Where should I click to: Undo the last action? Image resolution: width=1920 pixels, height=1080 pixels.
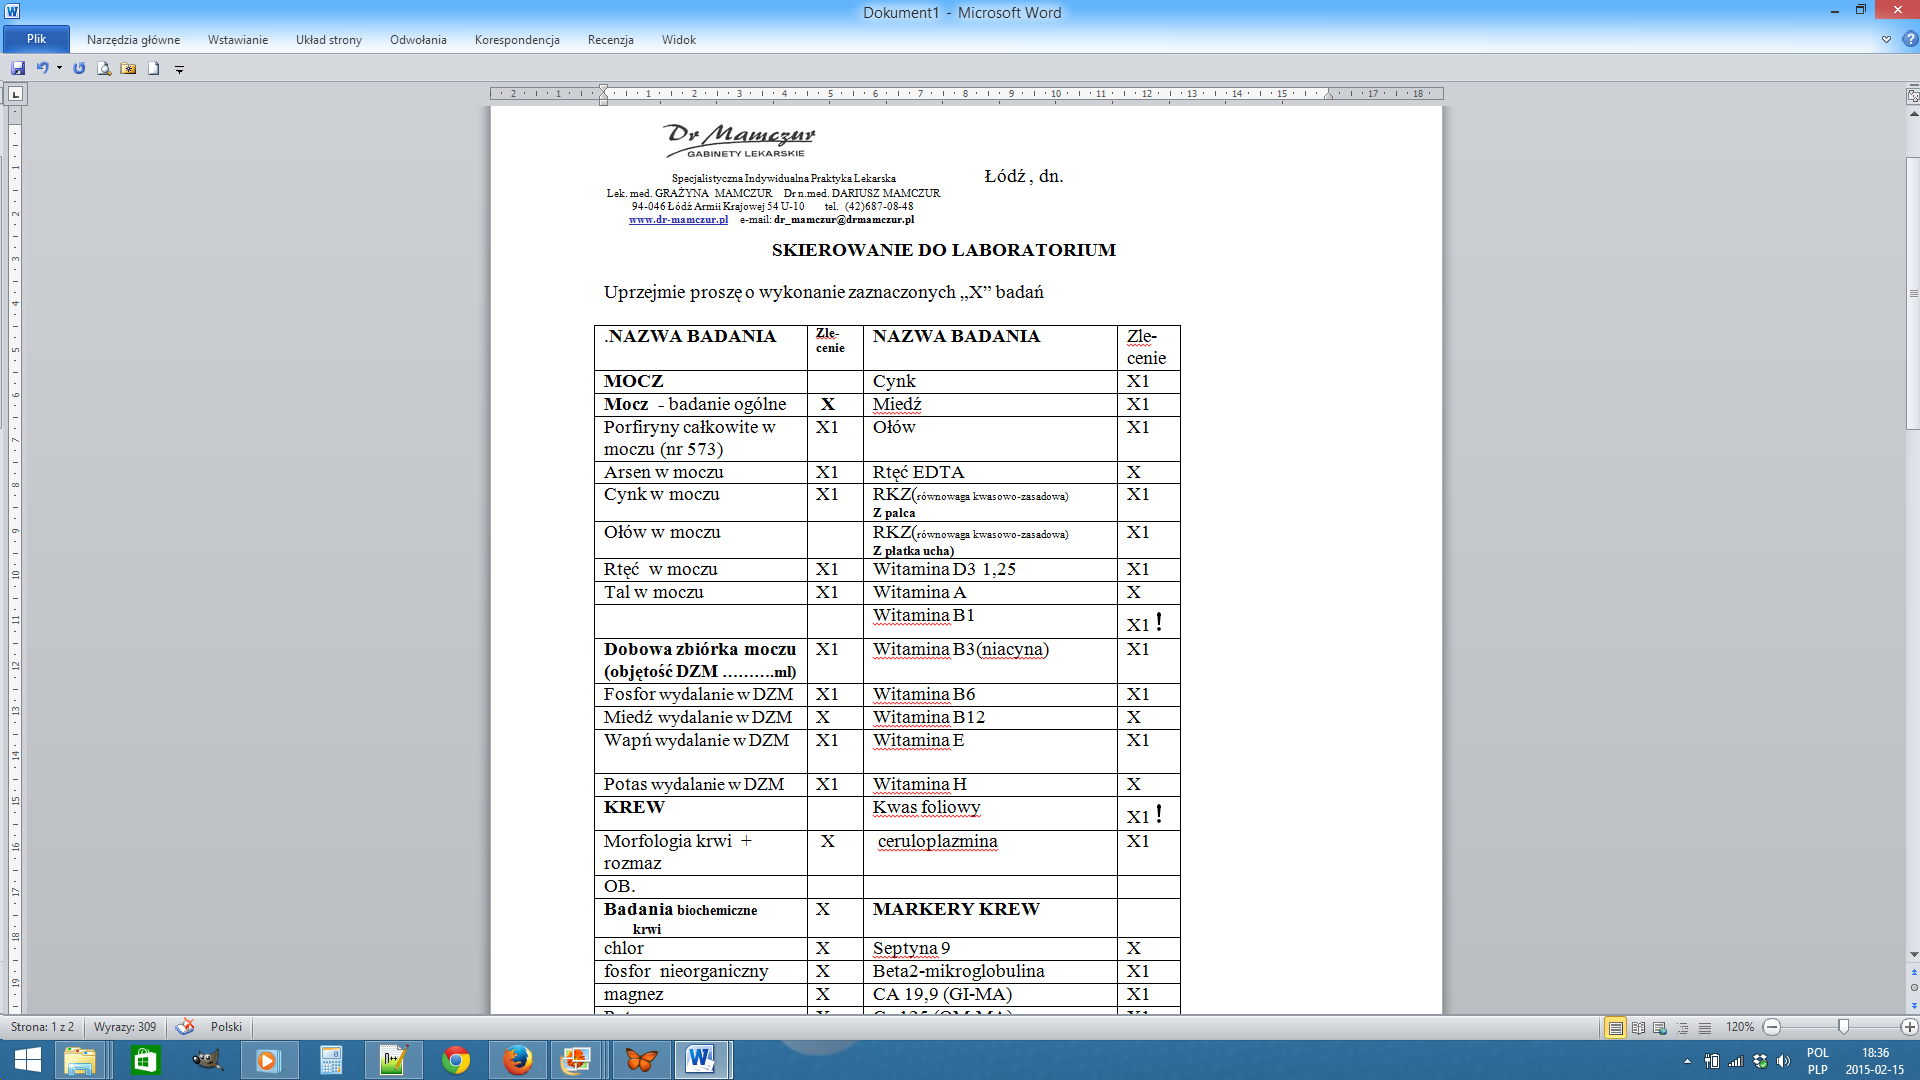click(x=42, y=68)
